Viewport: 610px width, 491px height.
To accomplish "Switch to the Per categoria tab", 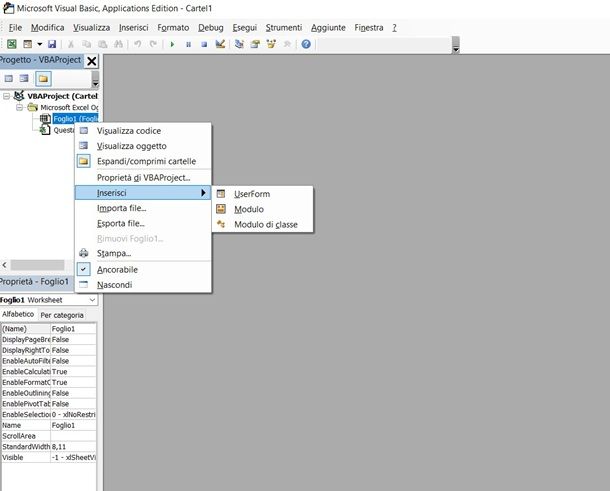I will click(62, 315).
